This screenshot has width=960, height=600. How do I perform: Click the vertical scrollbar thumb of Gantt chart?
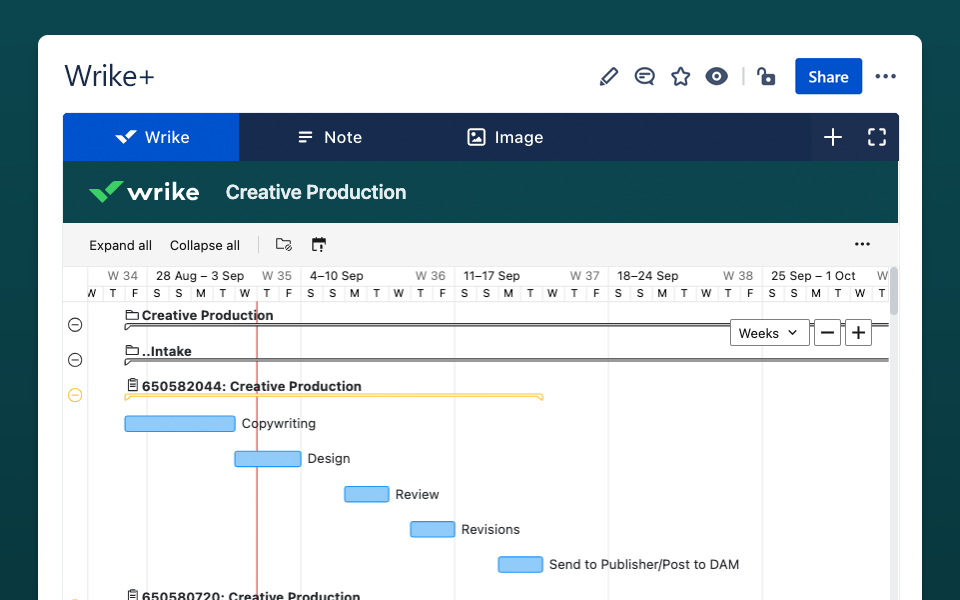[894, 291]
